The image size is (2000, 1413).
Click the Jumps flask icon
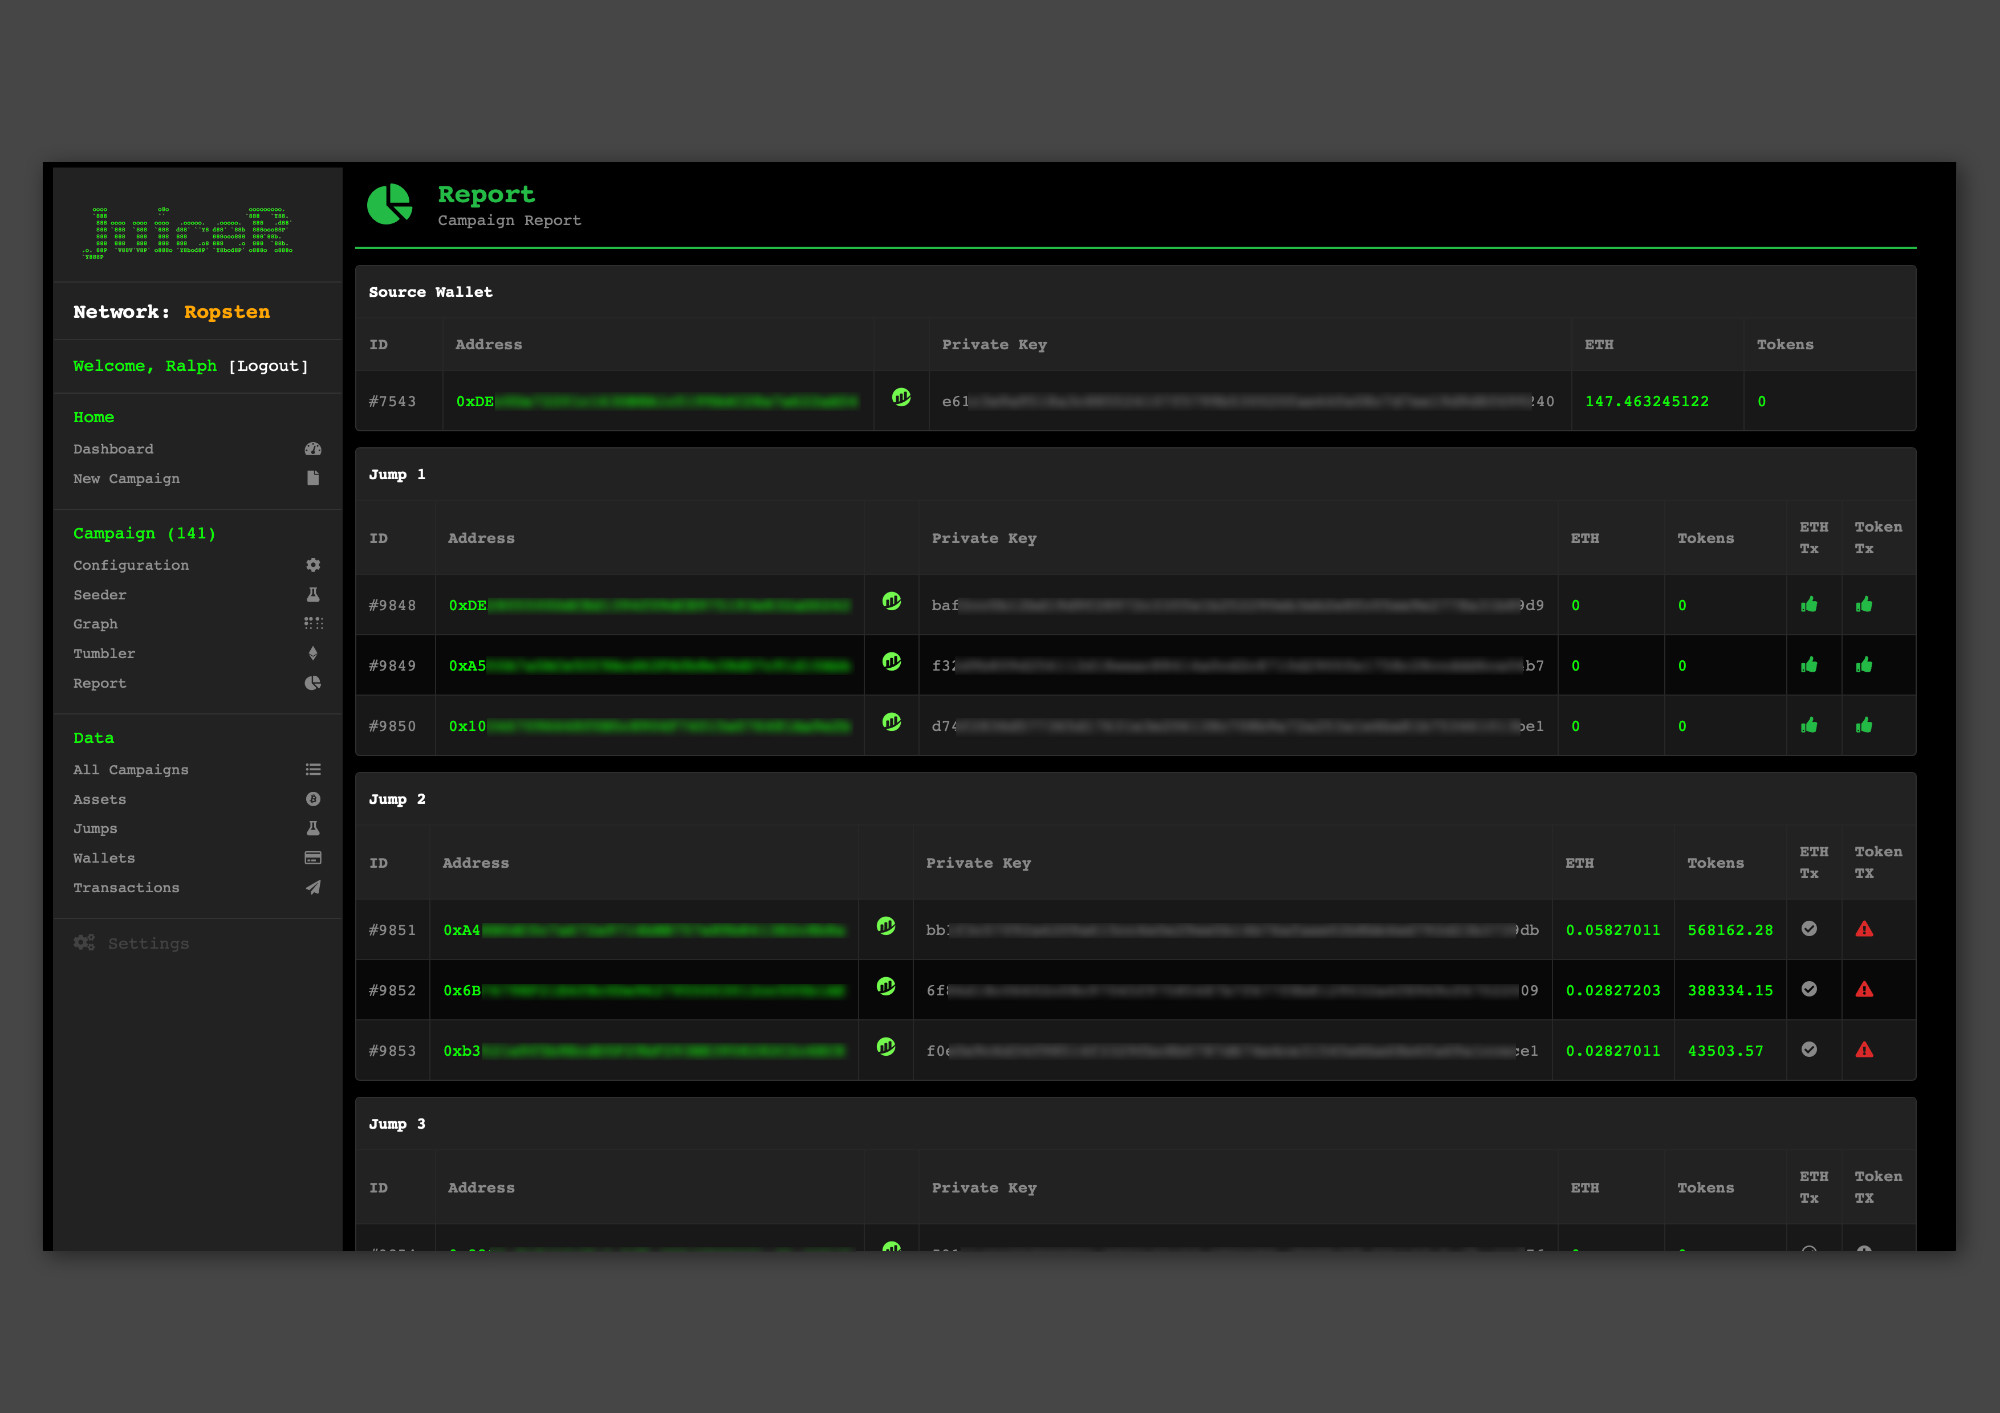[313, 828]
